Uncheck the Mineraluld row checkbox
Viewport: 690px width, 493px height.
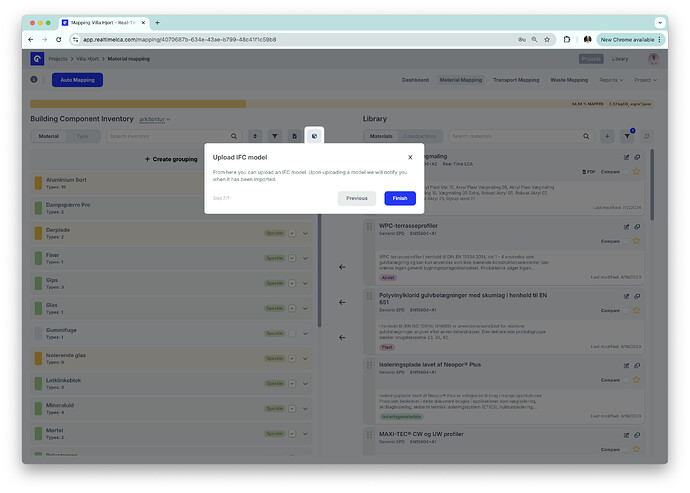click(292, 409)
